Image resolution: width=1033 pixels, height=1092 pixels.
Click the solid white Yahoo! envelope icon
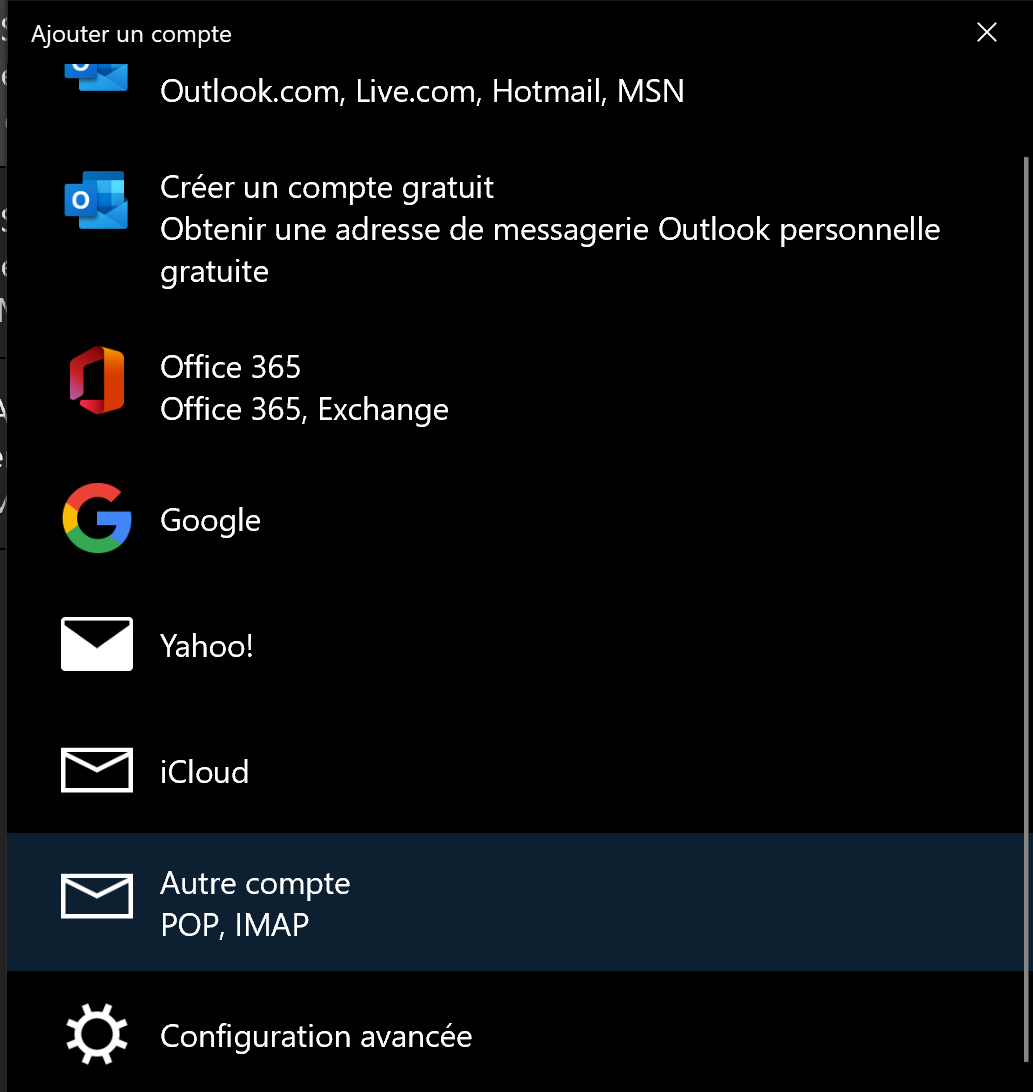click(x=97, y=644)
